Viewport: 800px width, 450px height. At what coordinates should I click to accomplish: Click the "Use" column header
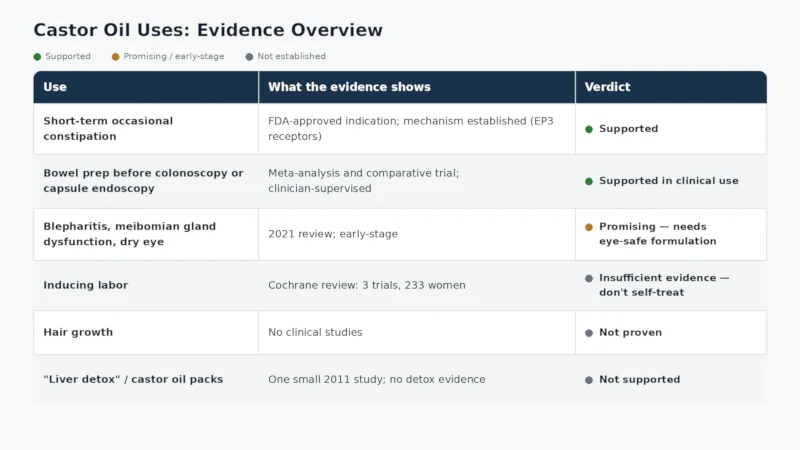pos(146,87)
